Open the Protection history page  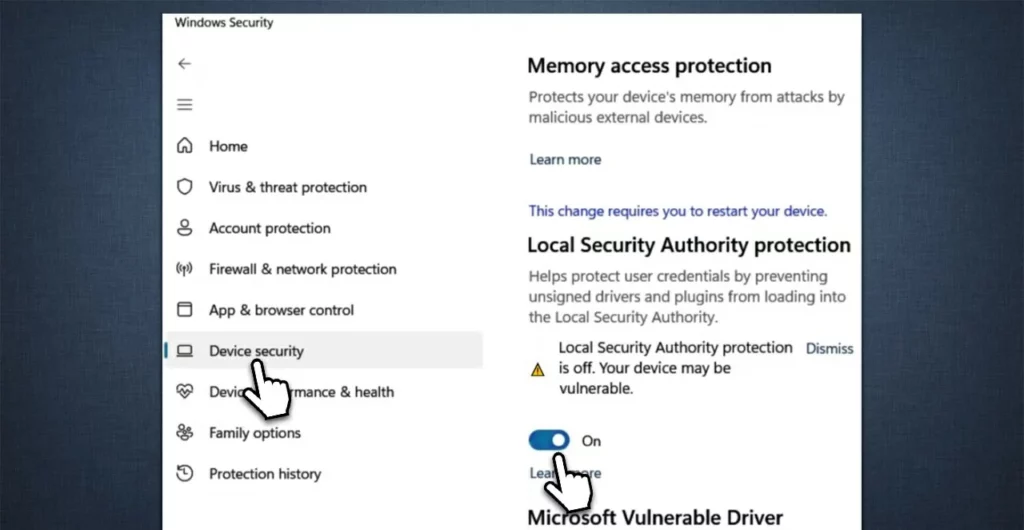[x=265, y=474]
